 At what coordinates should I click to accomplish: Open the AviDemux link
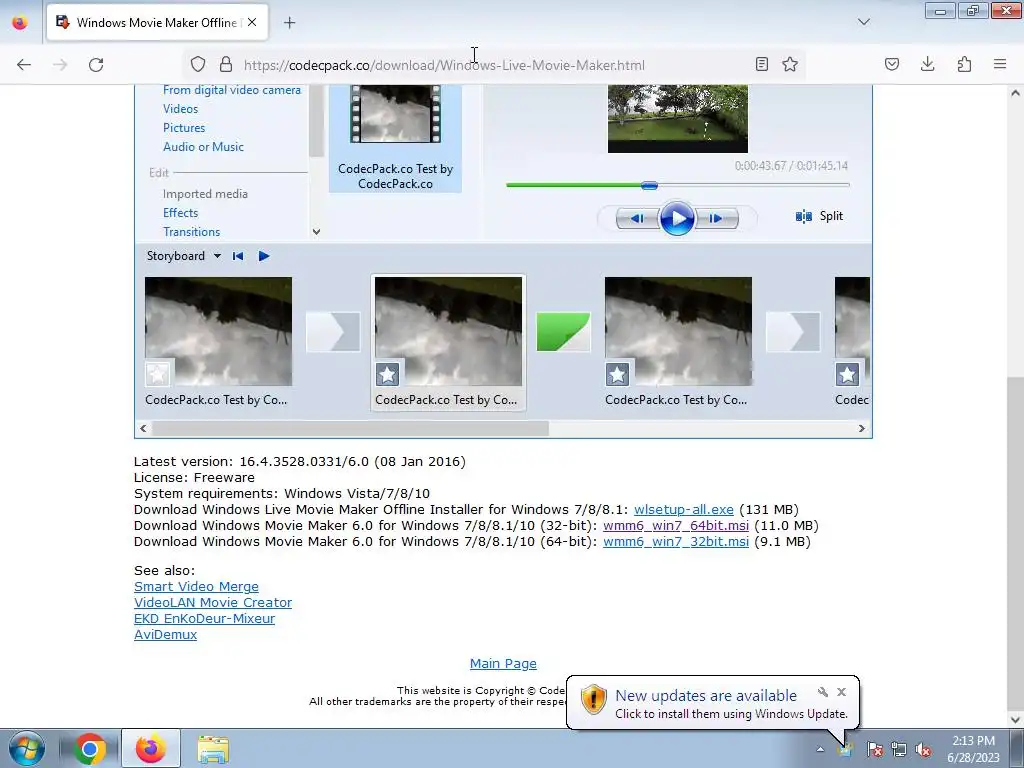point(165,634)
